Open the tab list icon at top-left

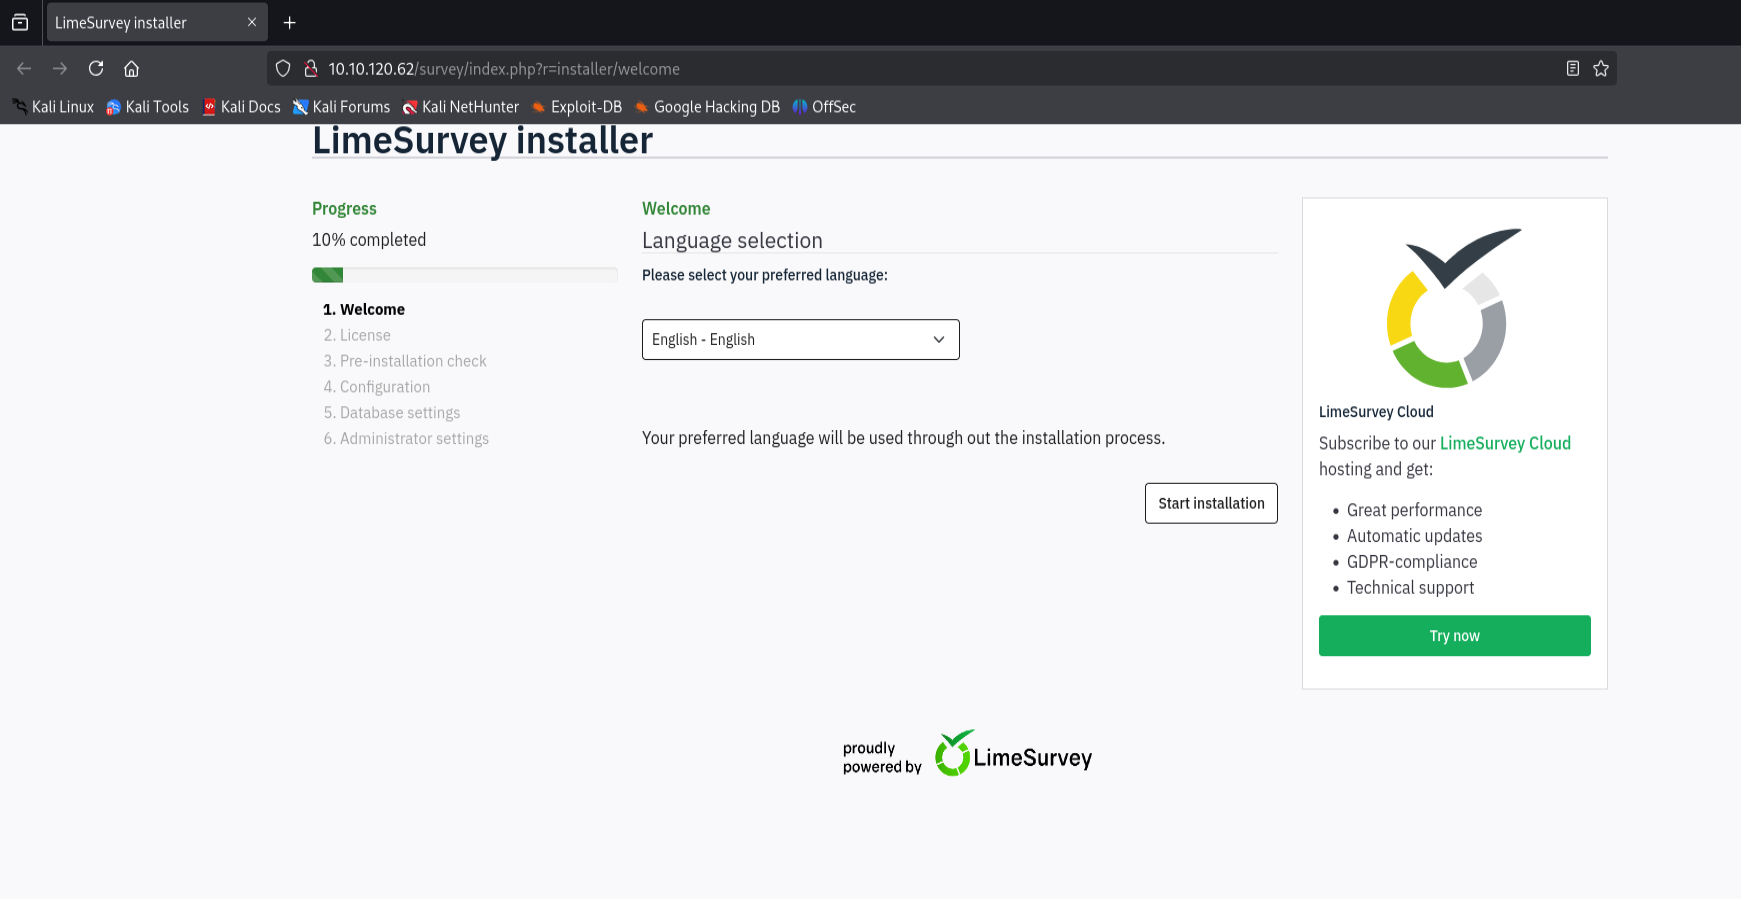[x=20, y=22]
